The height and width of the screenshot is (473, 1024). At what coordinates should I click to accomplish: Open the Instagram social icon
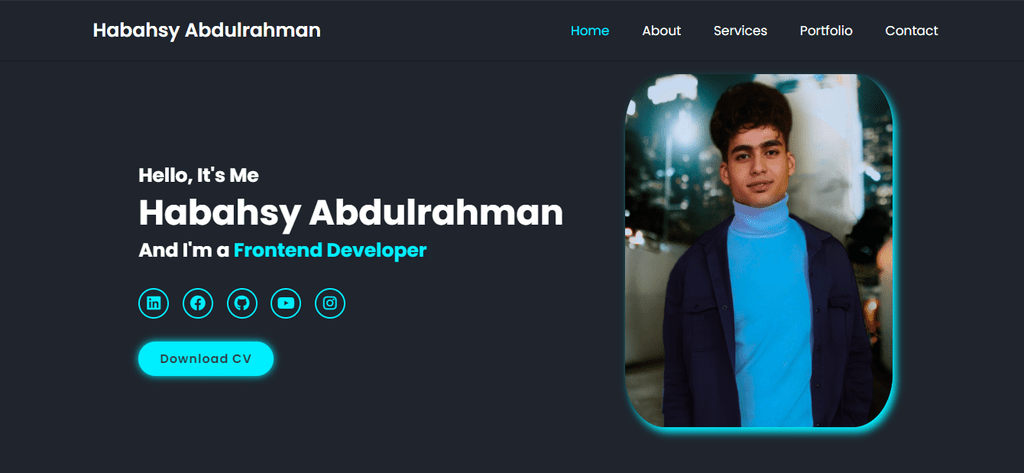(330, 303)
